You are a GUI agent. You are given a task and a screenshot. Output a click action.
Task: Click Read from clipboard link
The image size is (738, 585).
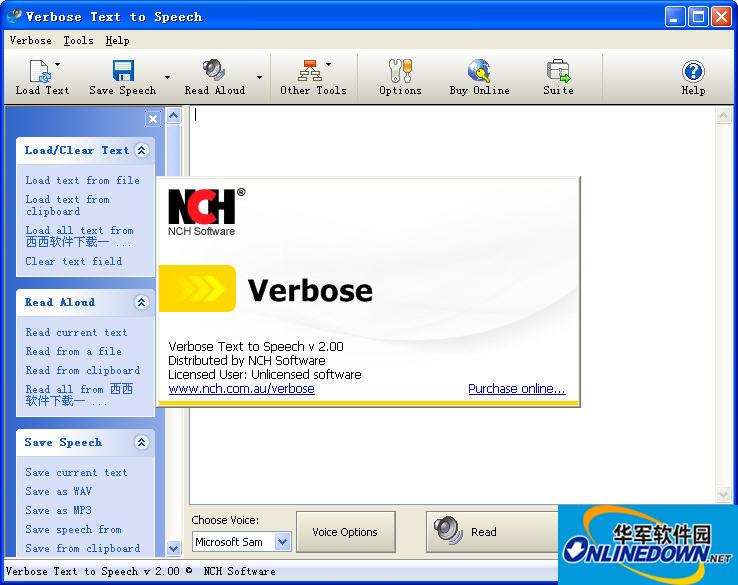point(82,370)
